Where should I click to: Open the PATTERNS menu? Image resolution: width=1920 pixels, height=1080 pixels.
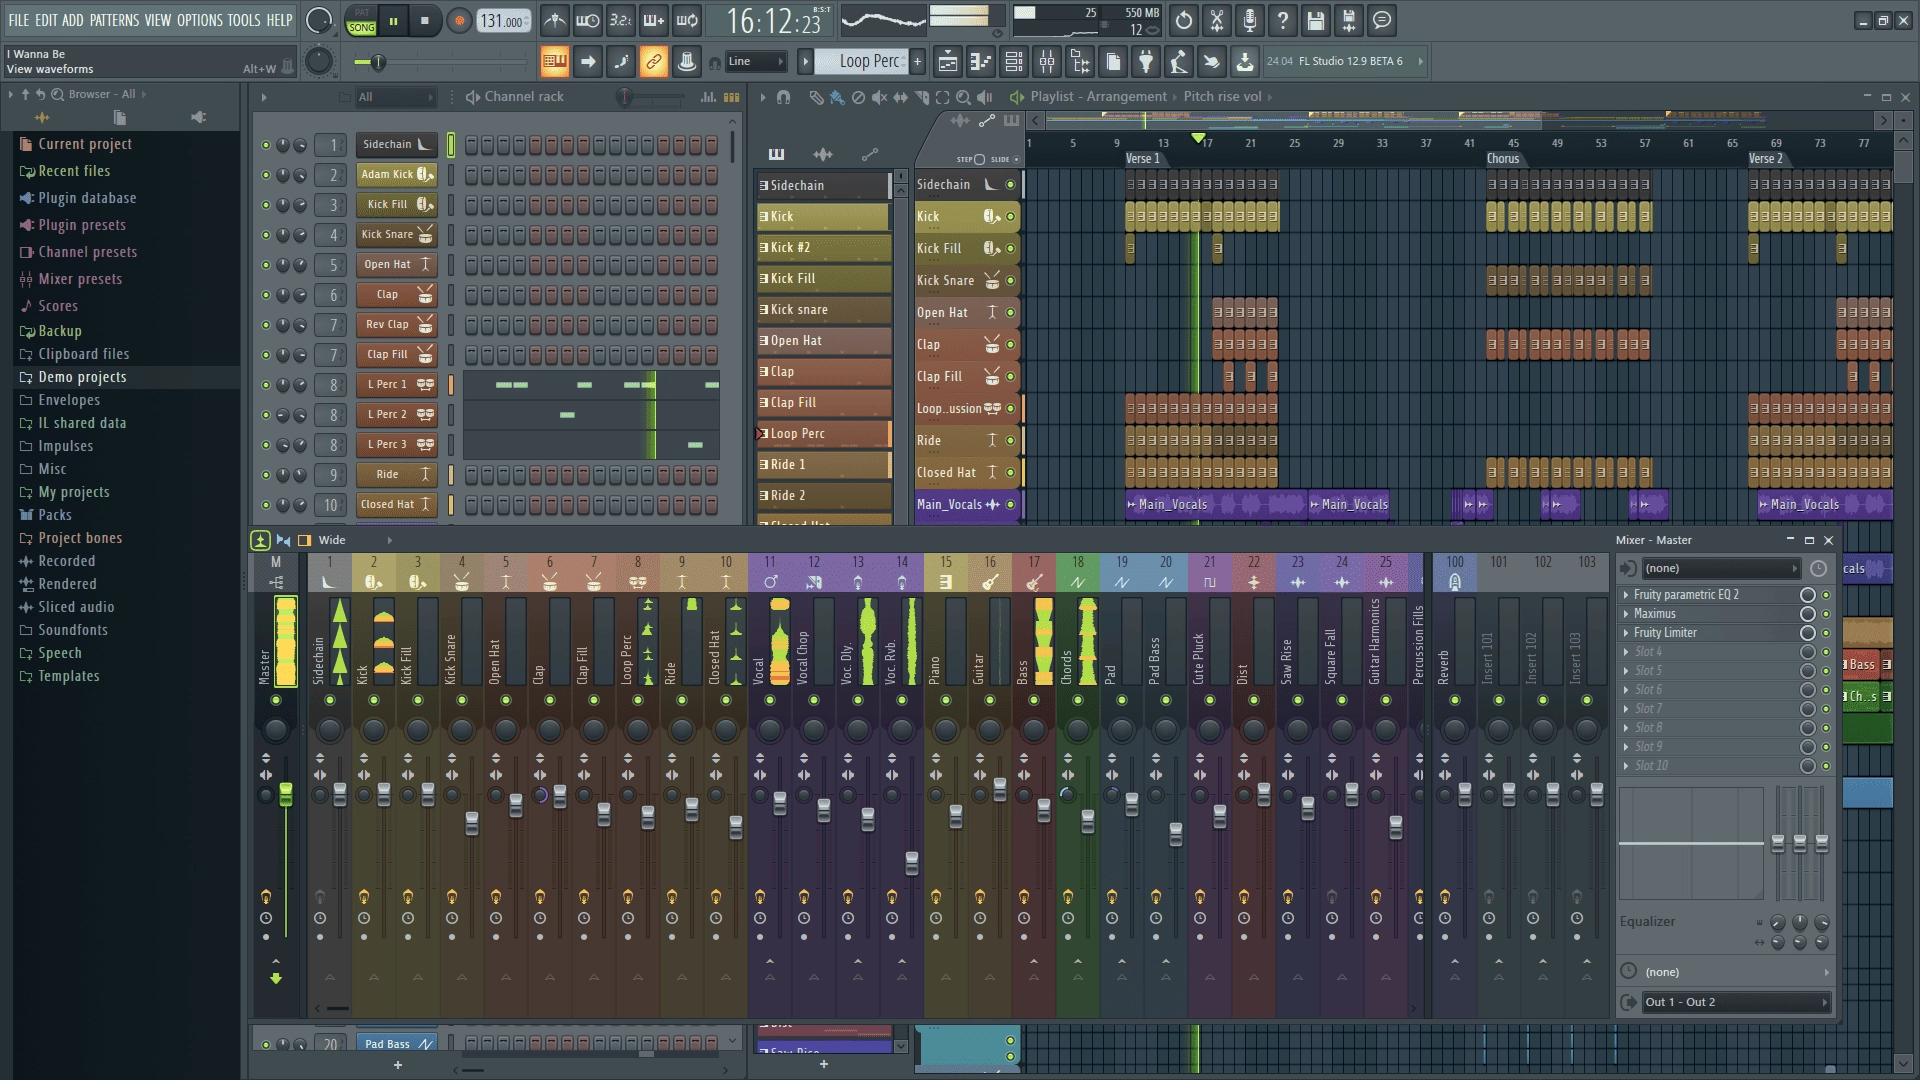tap(114, 20)
